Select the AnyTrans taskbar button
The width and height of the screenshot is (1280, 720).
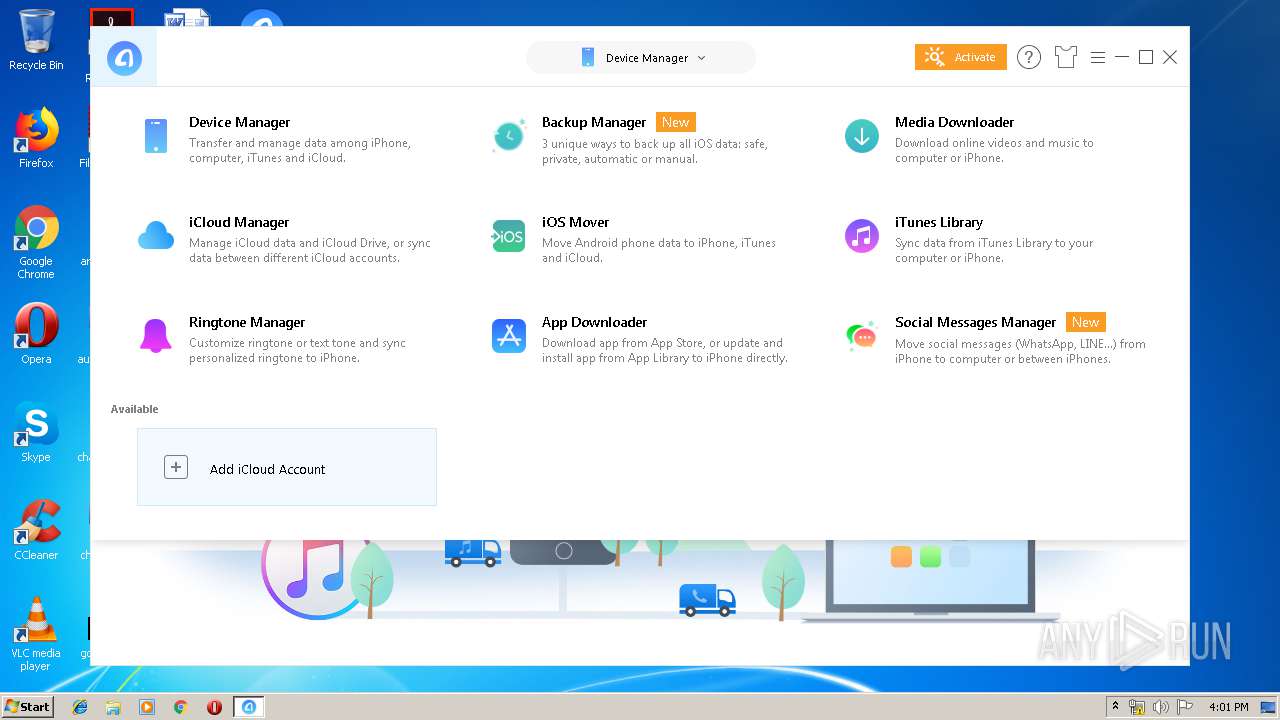(x=249, y=707)
